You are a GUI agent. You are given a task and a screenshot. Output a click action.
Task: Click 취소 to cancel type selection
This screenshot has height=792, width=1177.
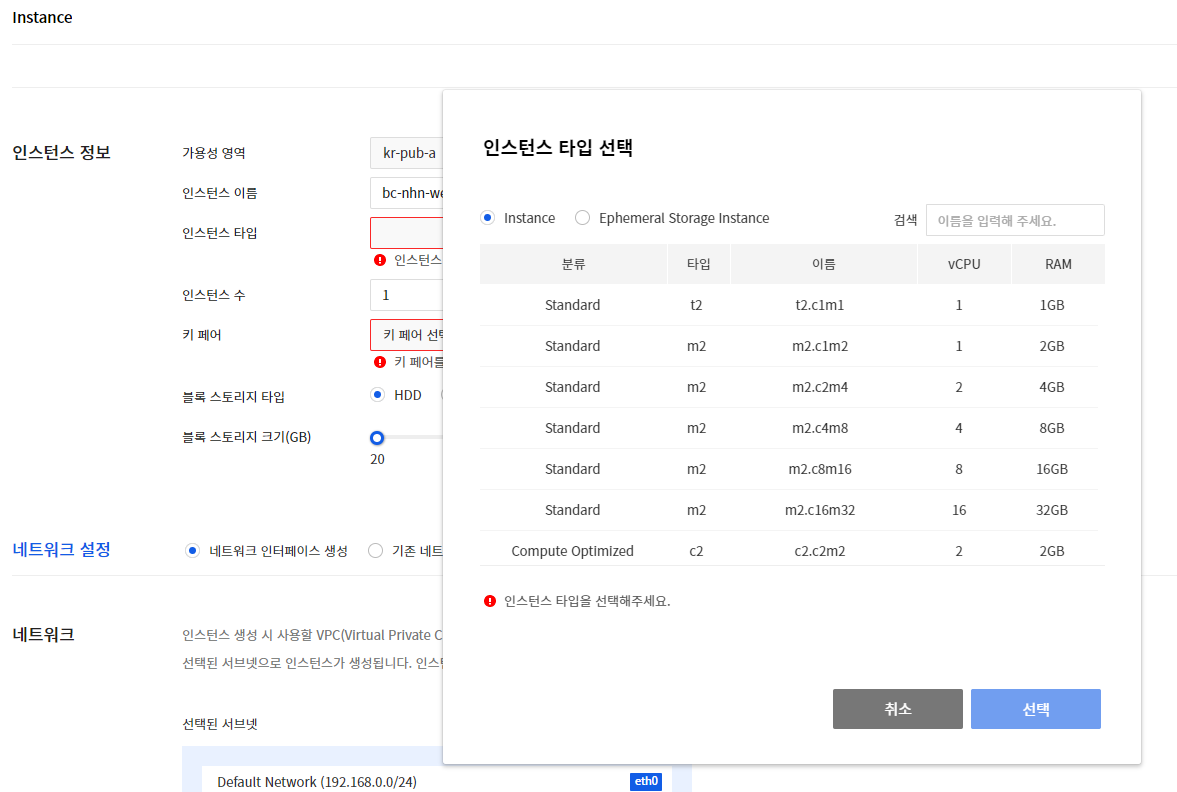click(x=897, y=708)
